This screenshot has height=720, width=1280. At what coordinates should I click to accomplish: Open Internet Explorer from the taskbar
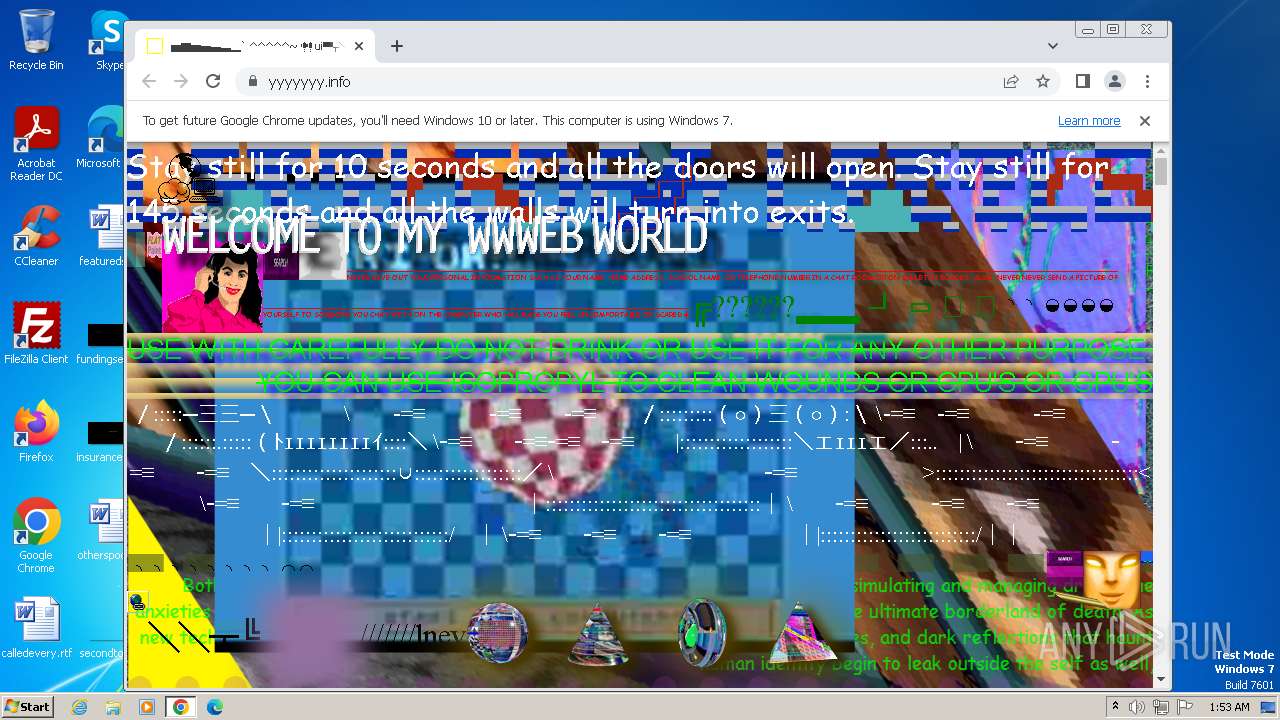pyautogui.click(x=80, y=707)
